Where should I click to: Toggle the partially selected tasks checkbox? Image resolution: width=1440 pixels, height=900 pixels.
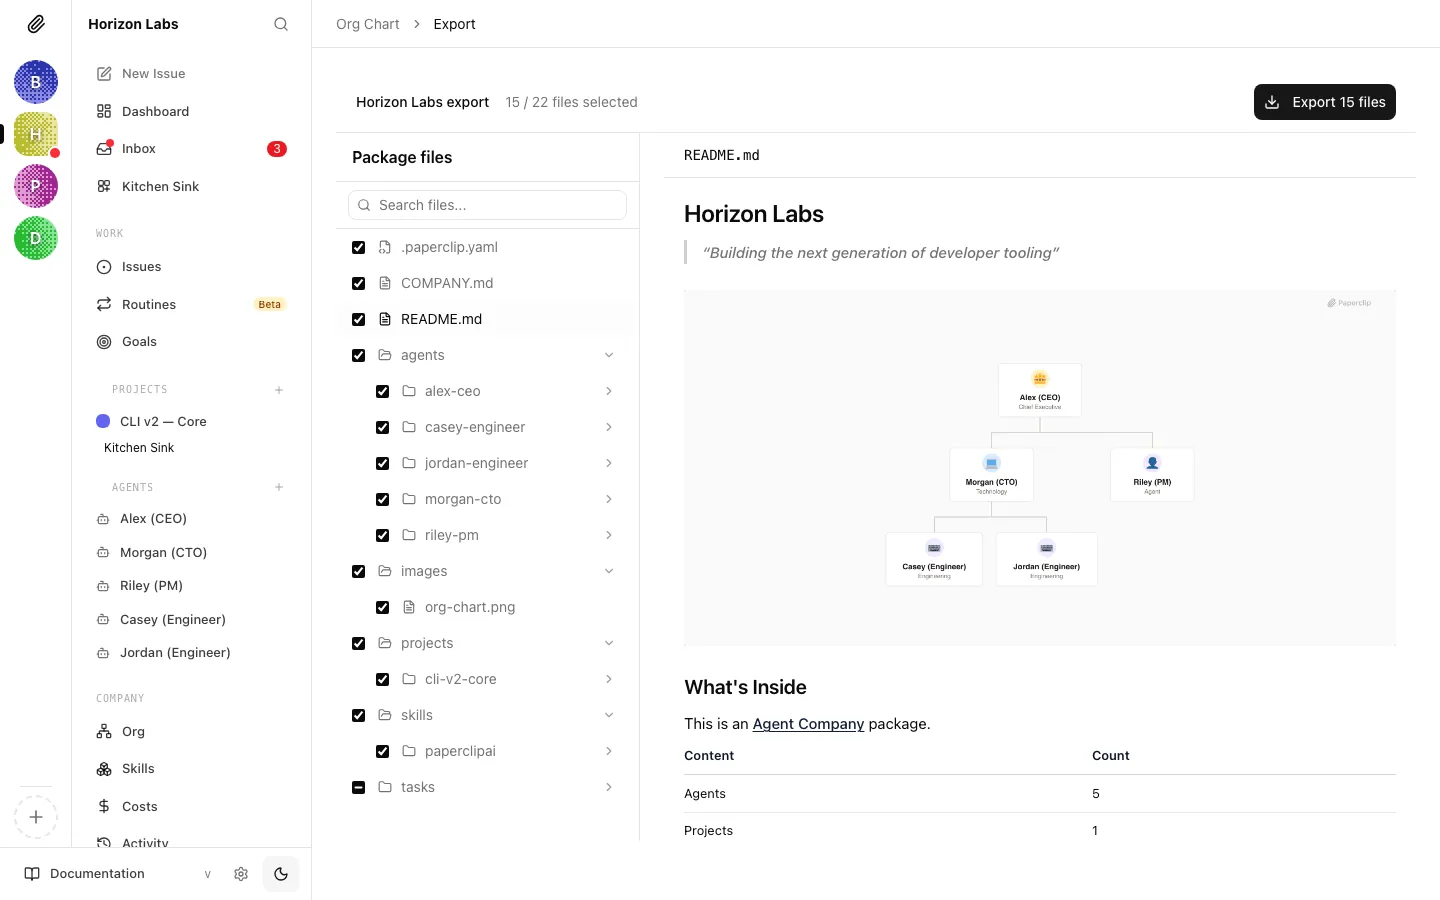click(x=358, y=787)
